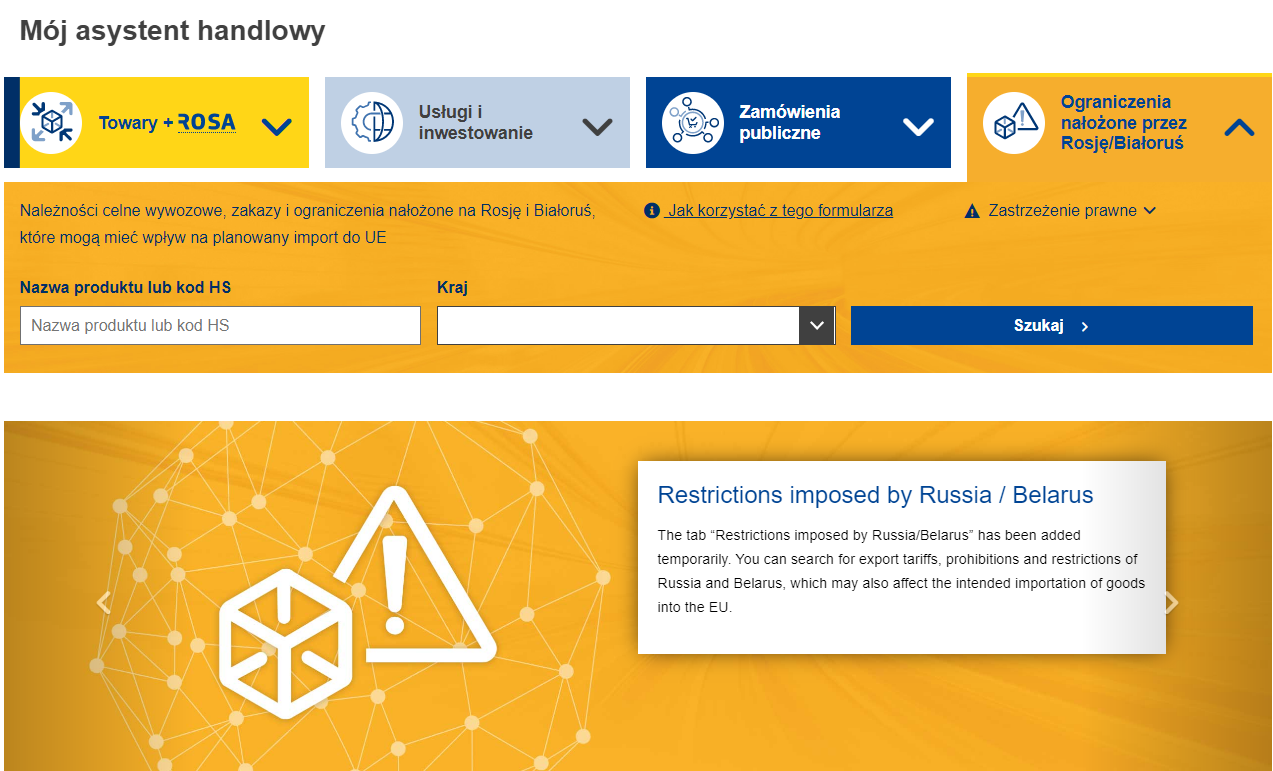Click the info icon beside Jak korzystać
1273x771 pixels.
tap(652, 211)
